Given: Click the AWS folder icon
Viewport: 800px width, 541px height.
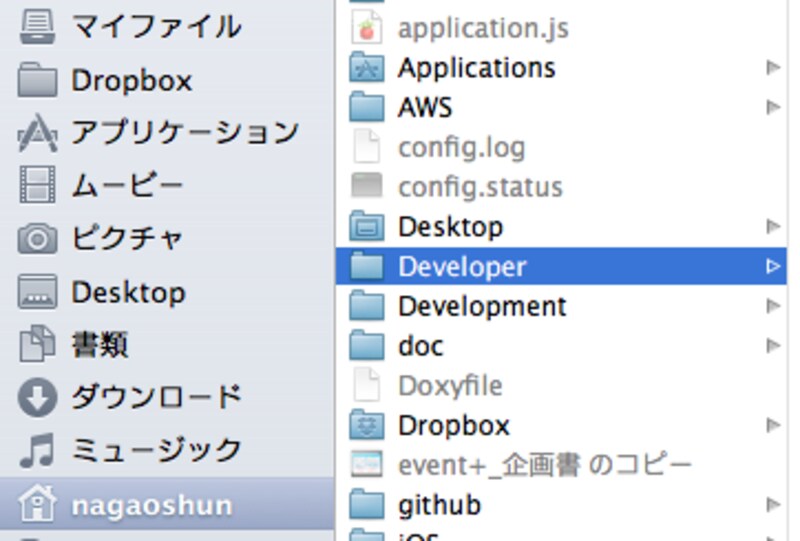Looking at the screenshot, I should click(x=366, y=107).
